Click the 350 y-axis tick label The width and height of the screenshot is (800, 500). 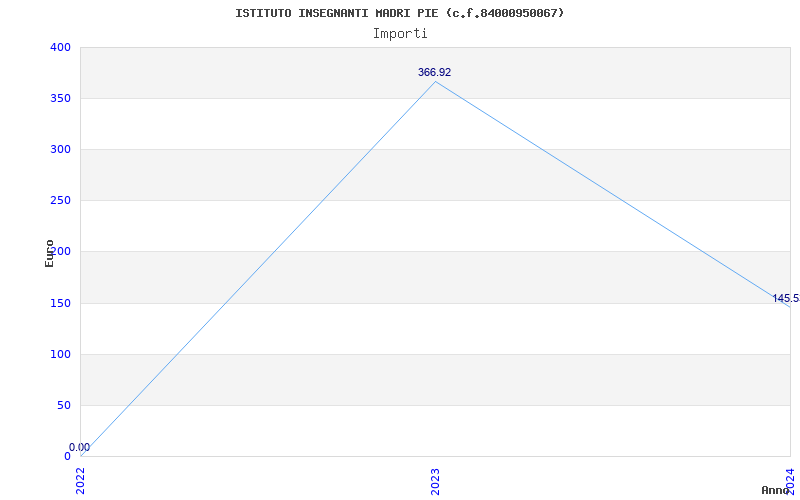tap(60, 98)
